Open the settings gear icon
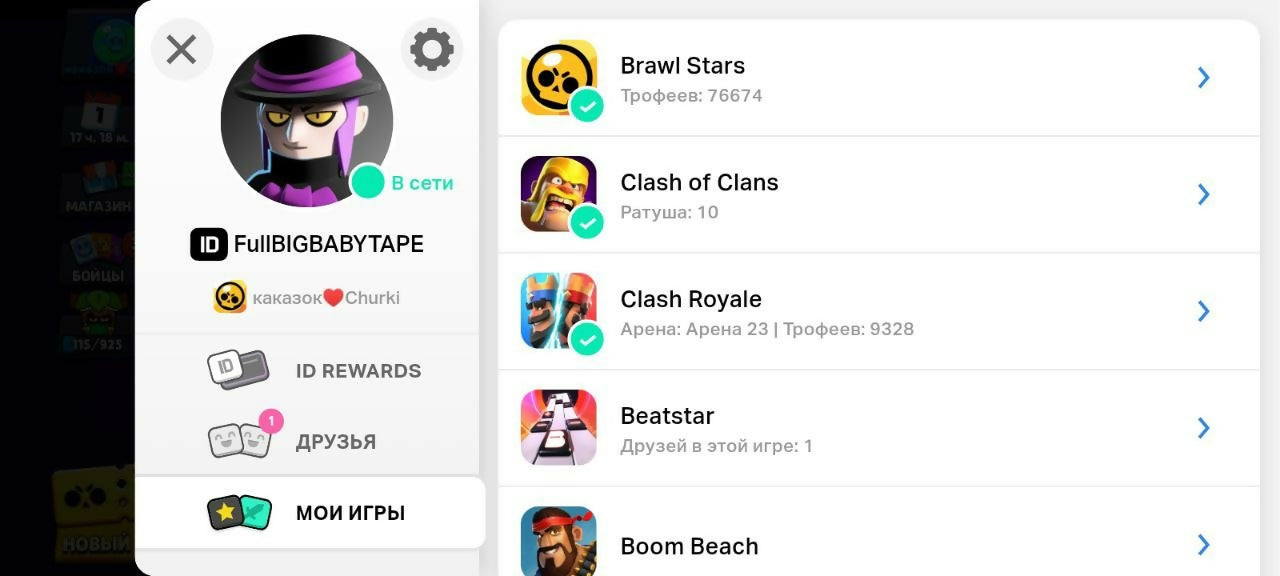Screen dimensions: 1280x576 [432, 48]
